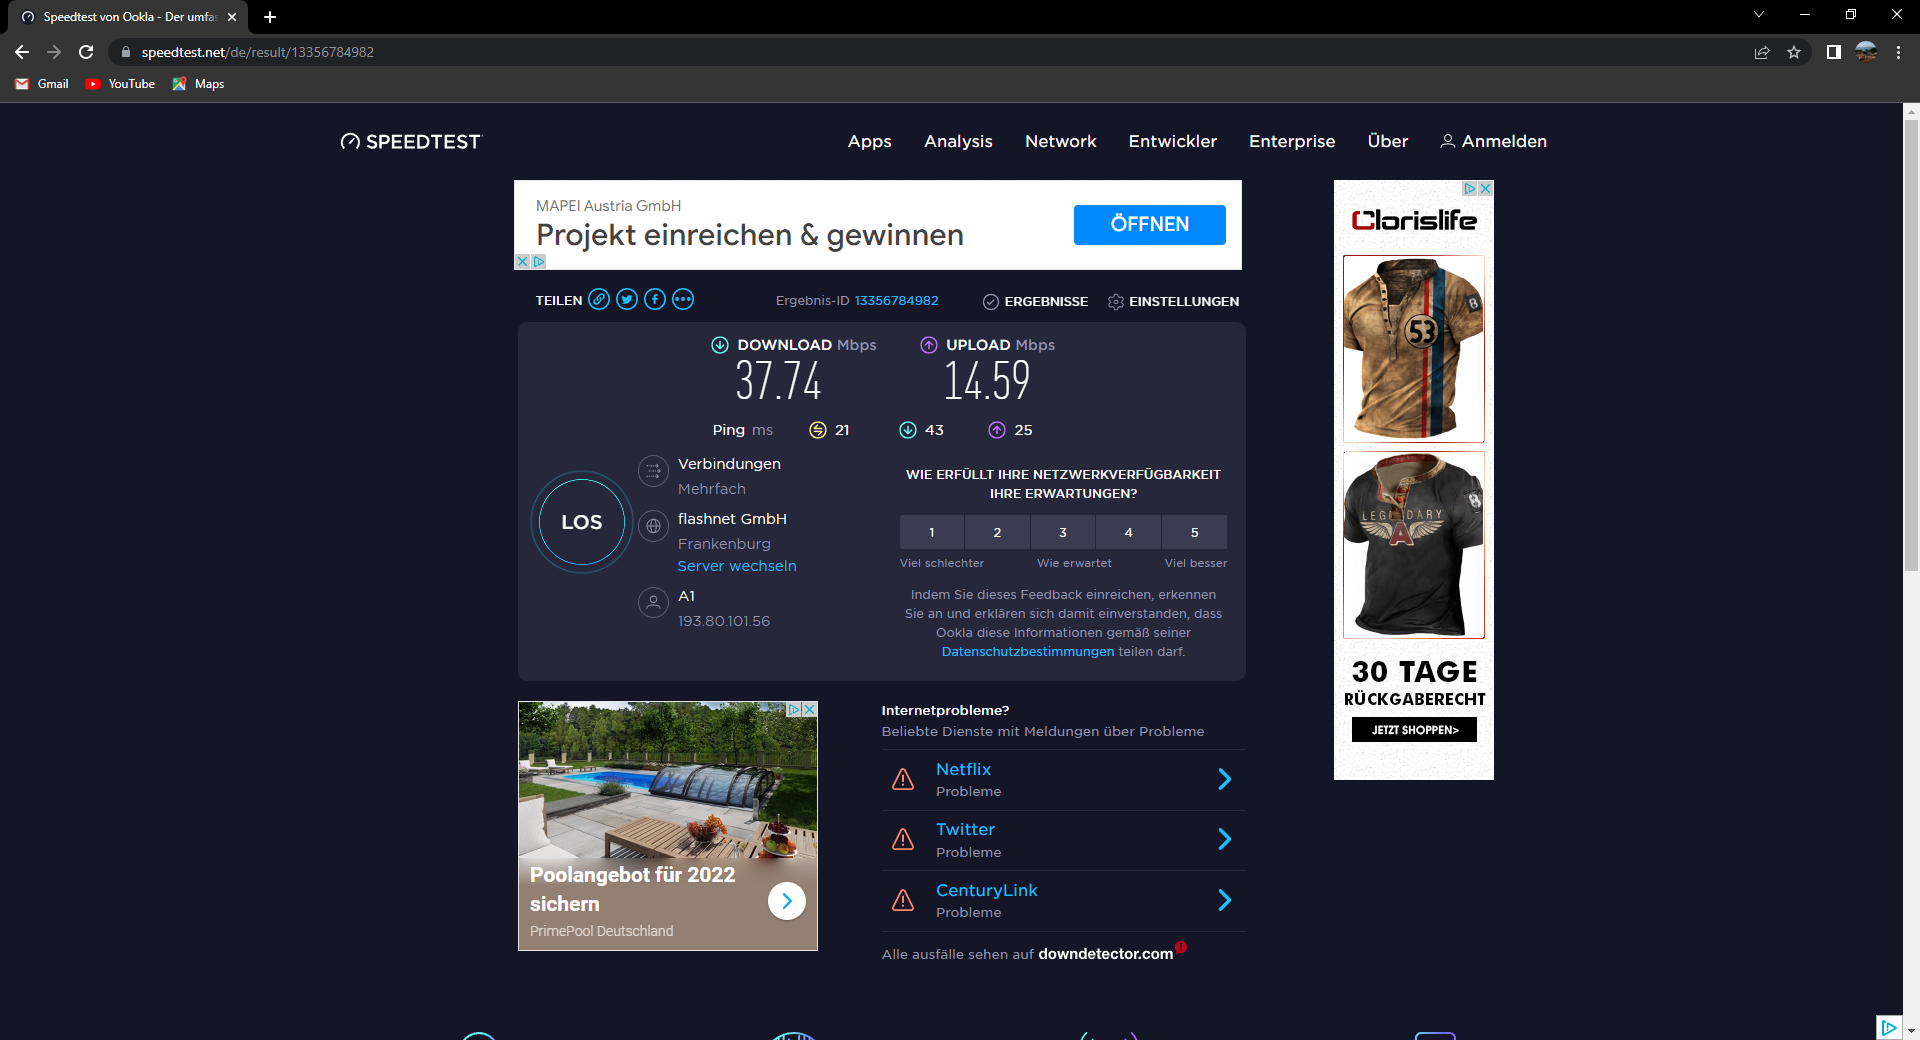The width and height of the screenshot is (1920, 1040).
Task: Open the Gmail bookmark
Action: click(42, 84)
